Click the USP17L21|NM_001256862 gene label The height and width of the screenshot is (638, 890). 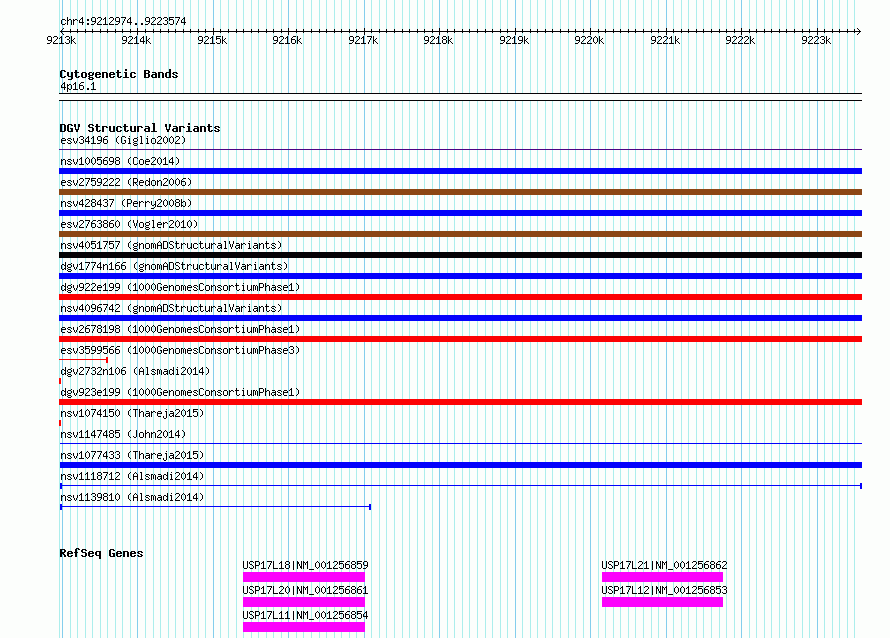[x=664, y=565]
